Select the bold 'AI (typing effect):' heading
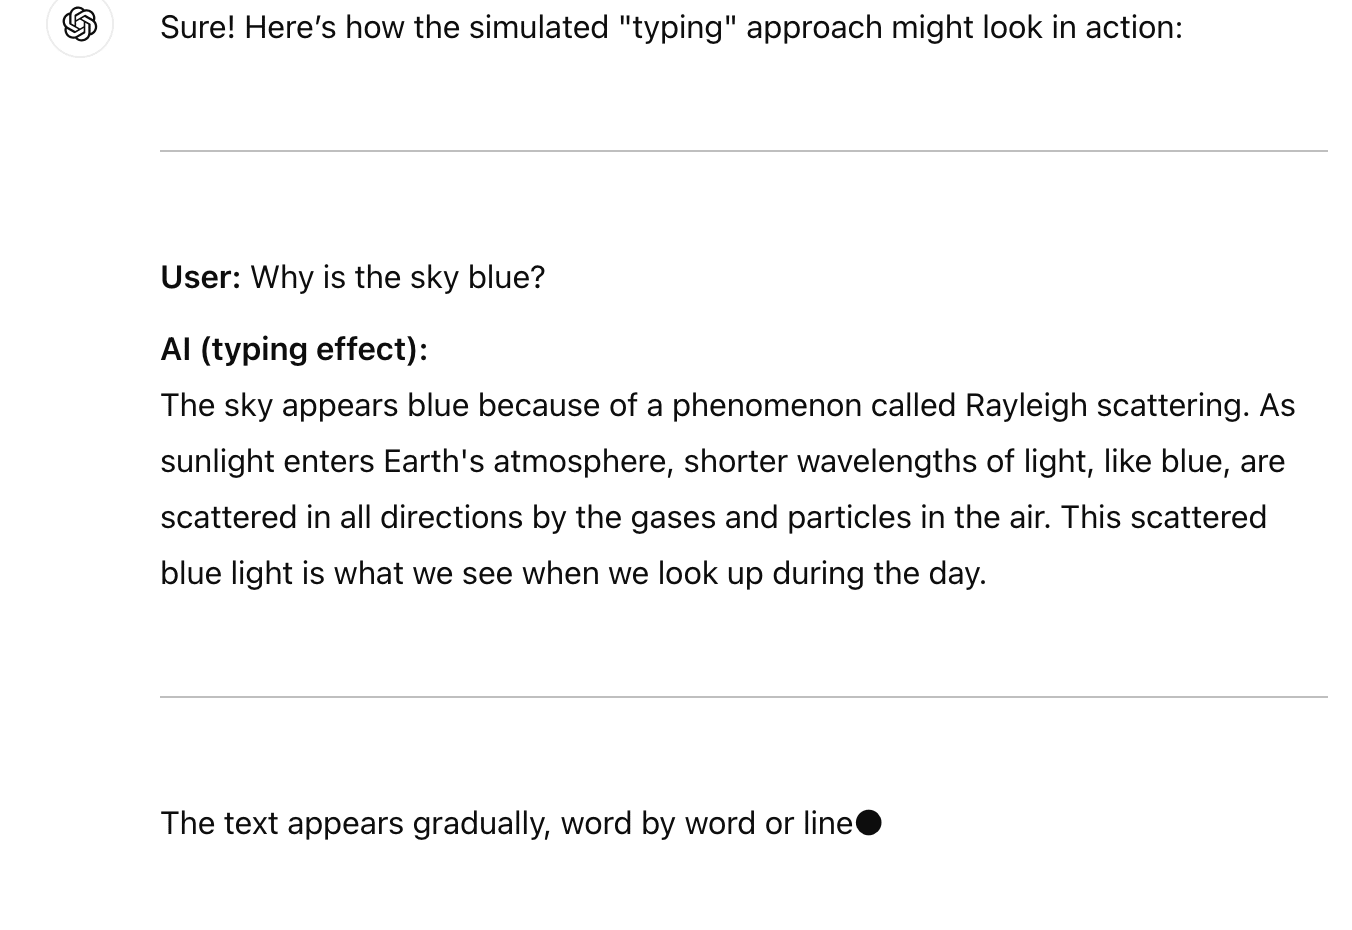 point(294,349)
